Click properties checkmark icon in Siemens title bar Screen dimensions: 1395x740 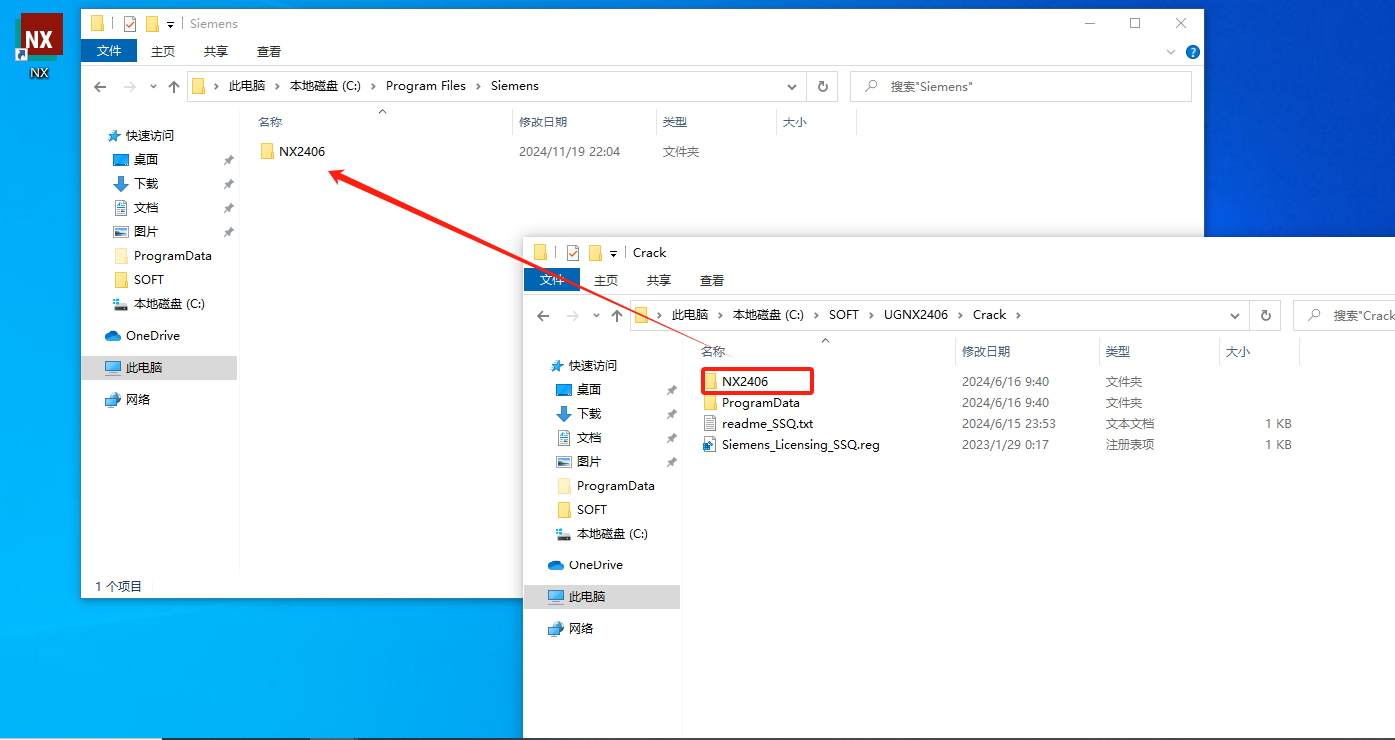coord(130,24)
